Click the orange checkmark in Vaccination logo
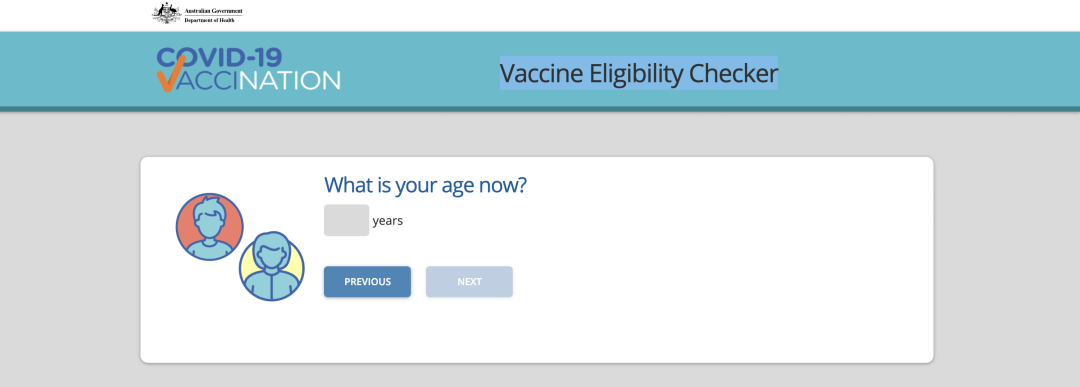This screenshot has height=387, width=1080. coord(170,74)
